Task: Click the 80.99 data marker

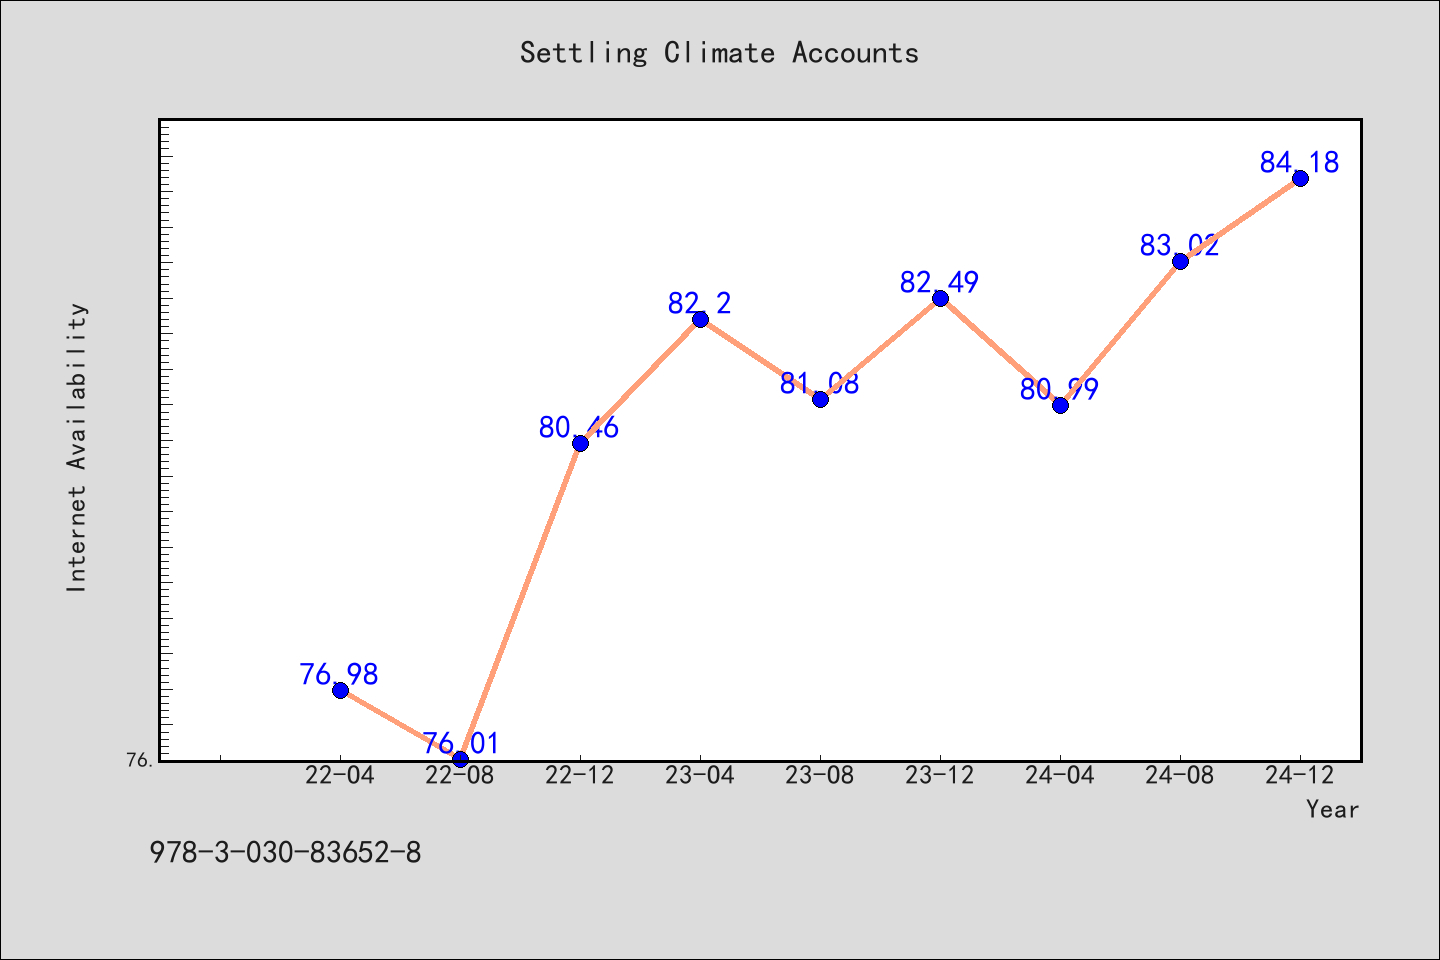Action: (1060, 405)
